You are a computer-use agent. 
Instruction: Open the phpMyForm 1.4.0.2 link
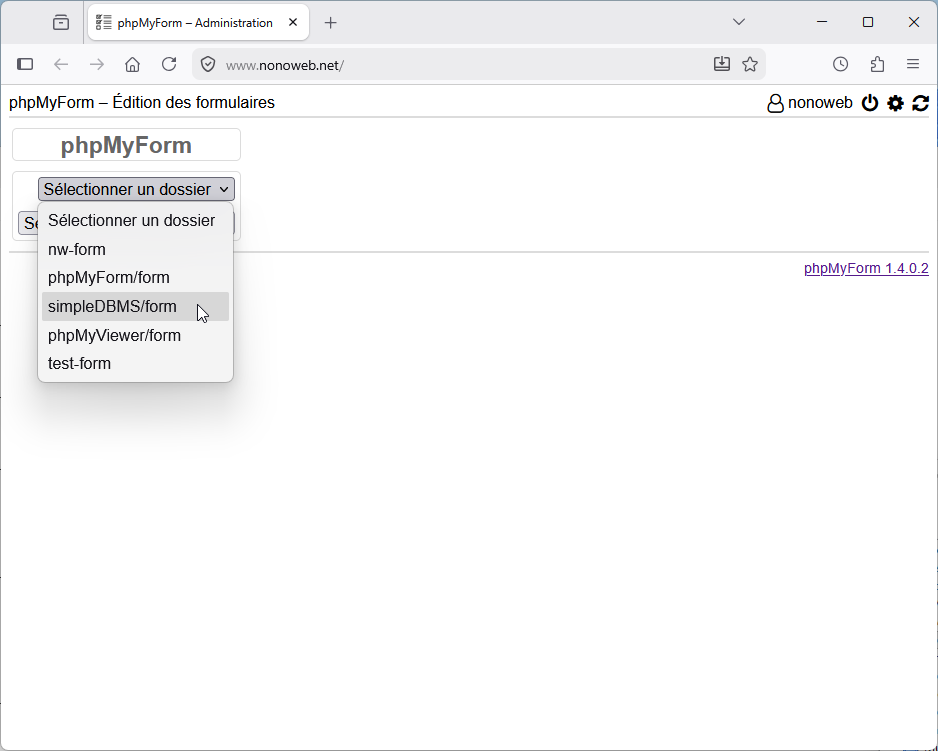click(x=866, y=268)
